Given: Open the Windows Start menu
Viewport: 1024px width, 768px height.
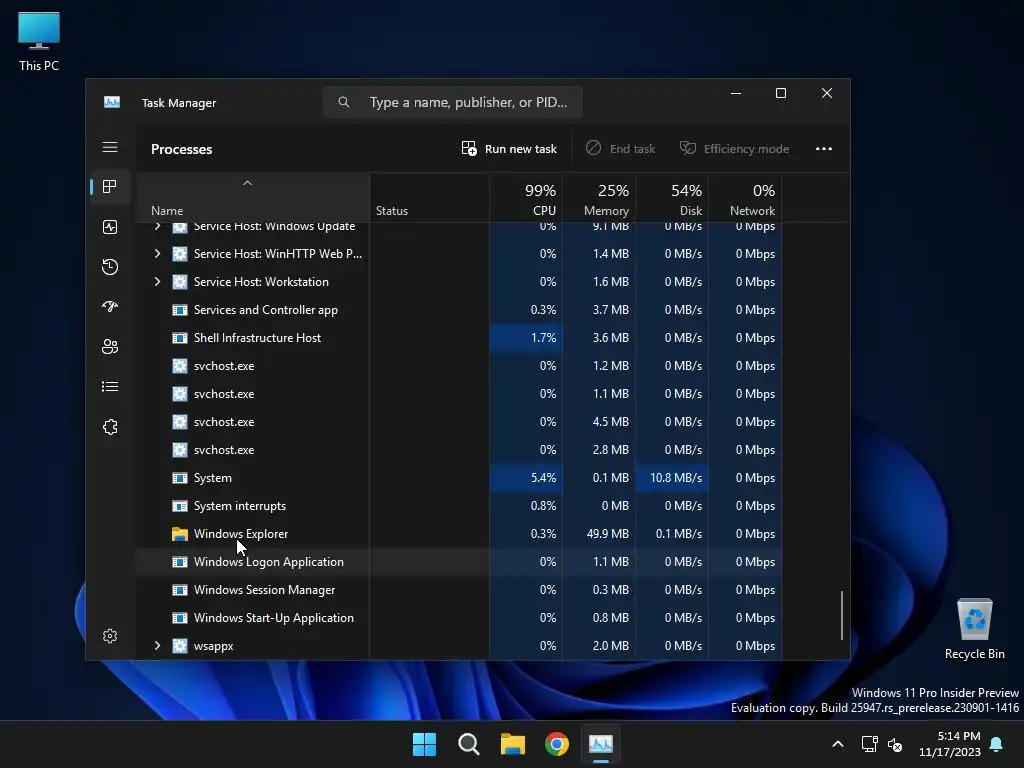Looking at the screenshot, I should (x=424, y=744).
